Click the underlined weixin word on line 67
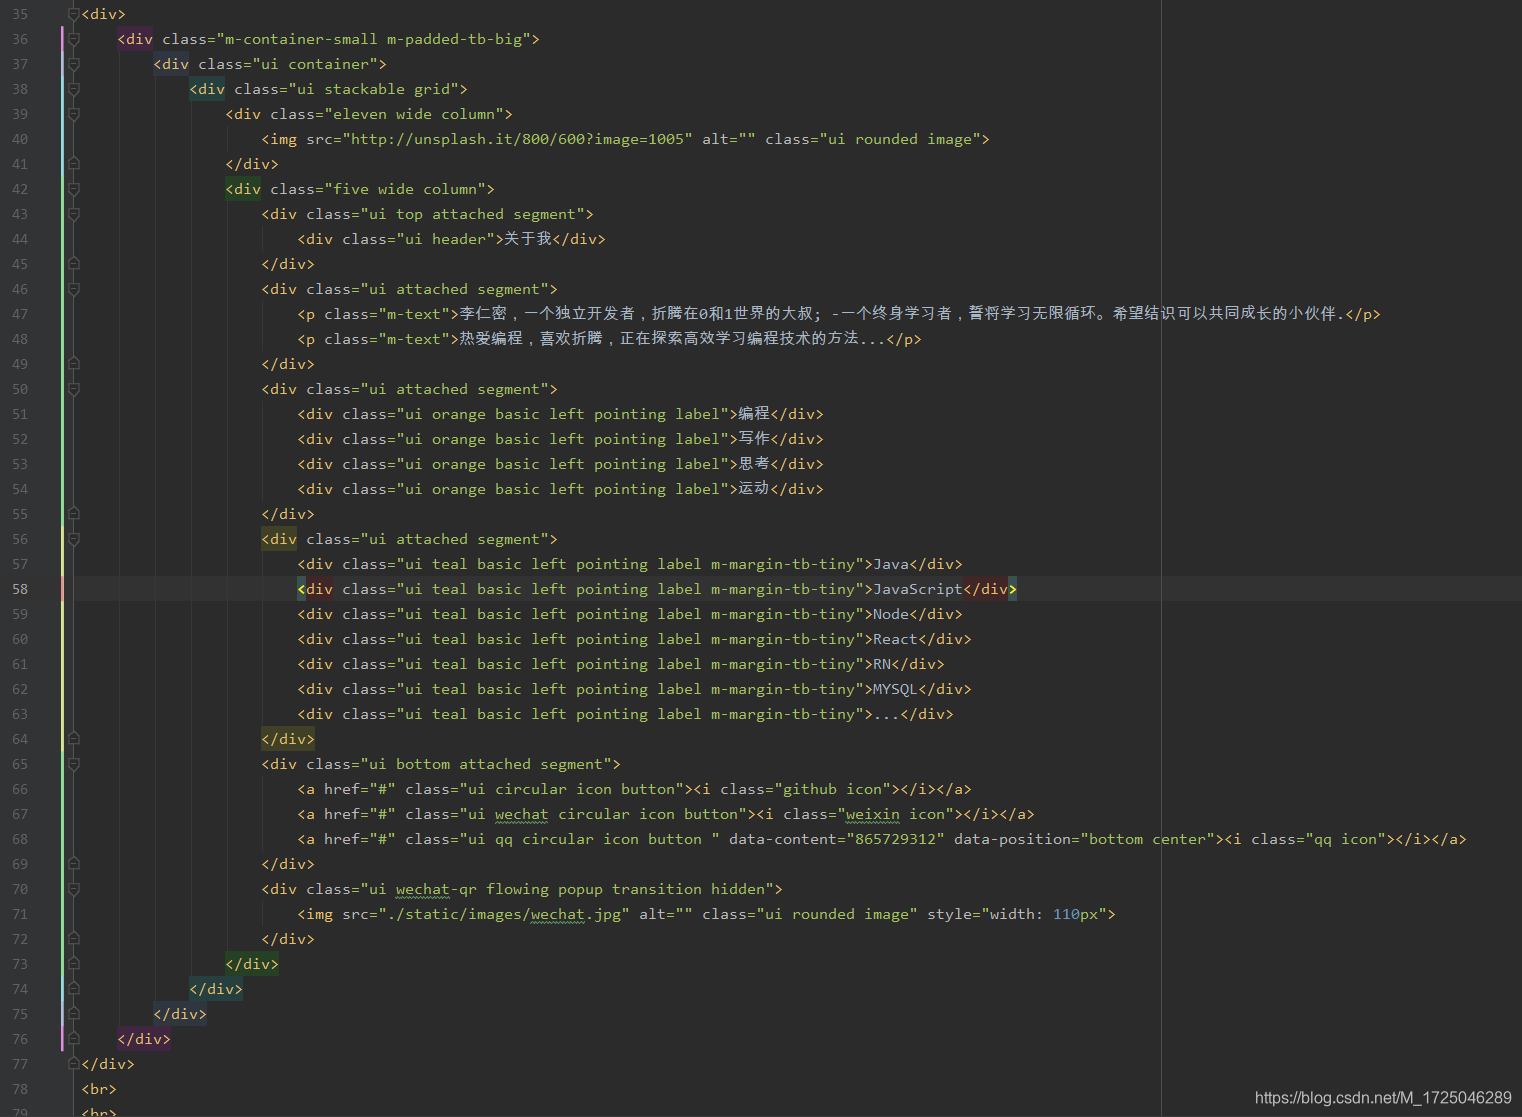The width and height of the screenshot is (1522, 1117). pyautogui.click(x=872, y=814)
